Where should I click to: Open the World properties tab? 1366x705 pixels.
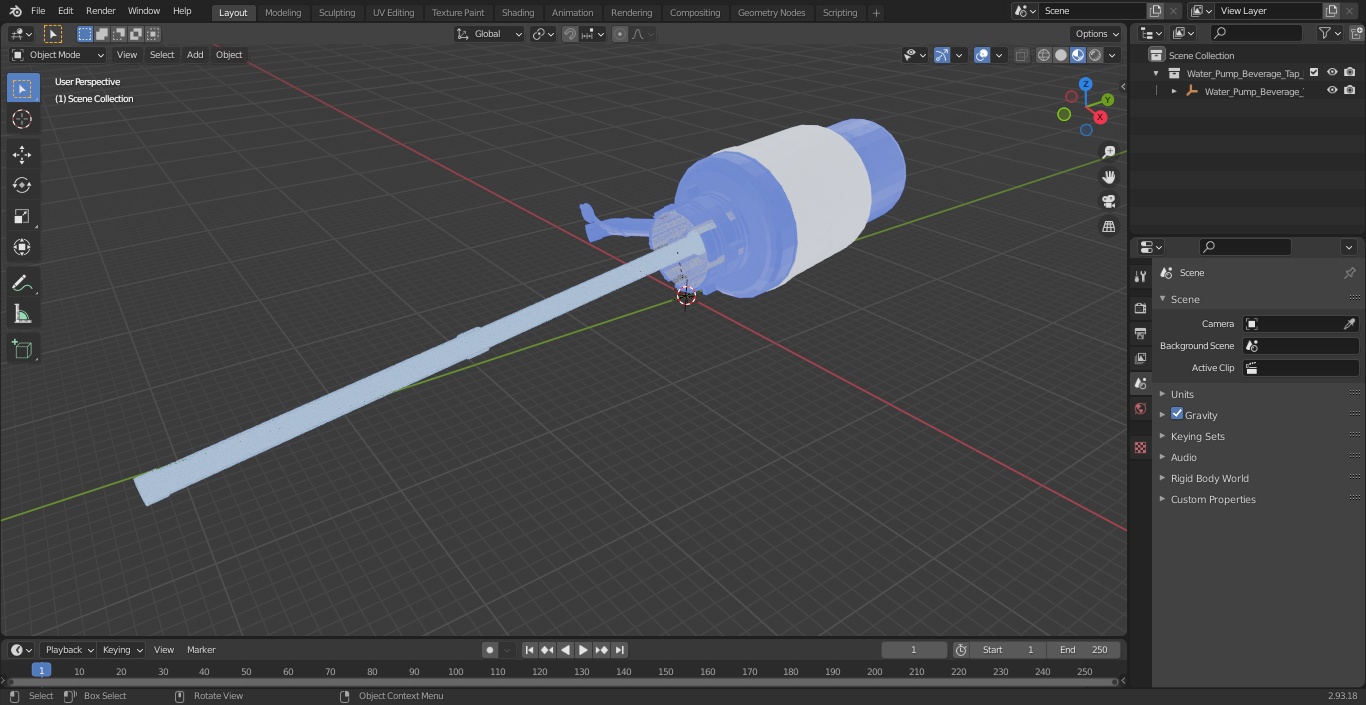1140,408
